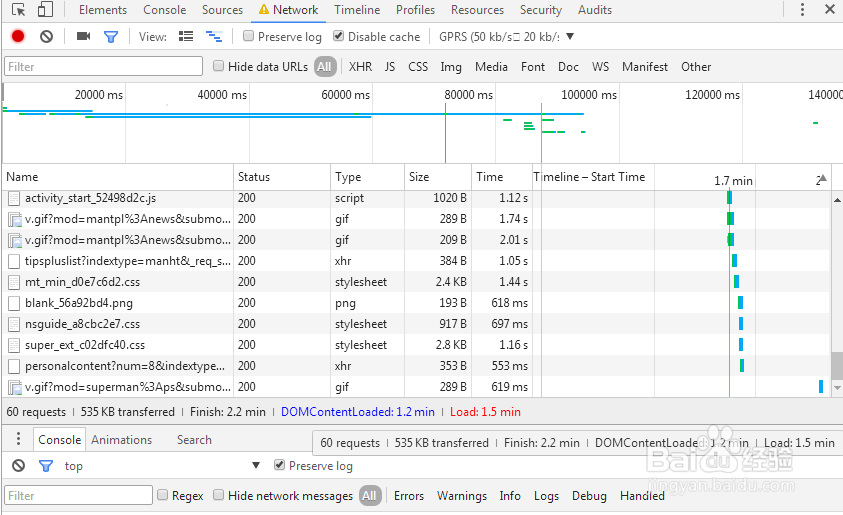Click the Network tab warning triangle icon
Image resolution: width=843 pixels, height=515 pixels.
click(x=263, y=10)
